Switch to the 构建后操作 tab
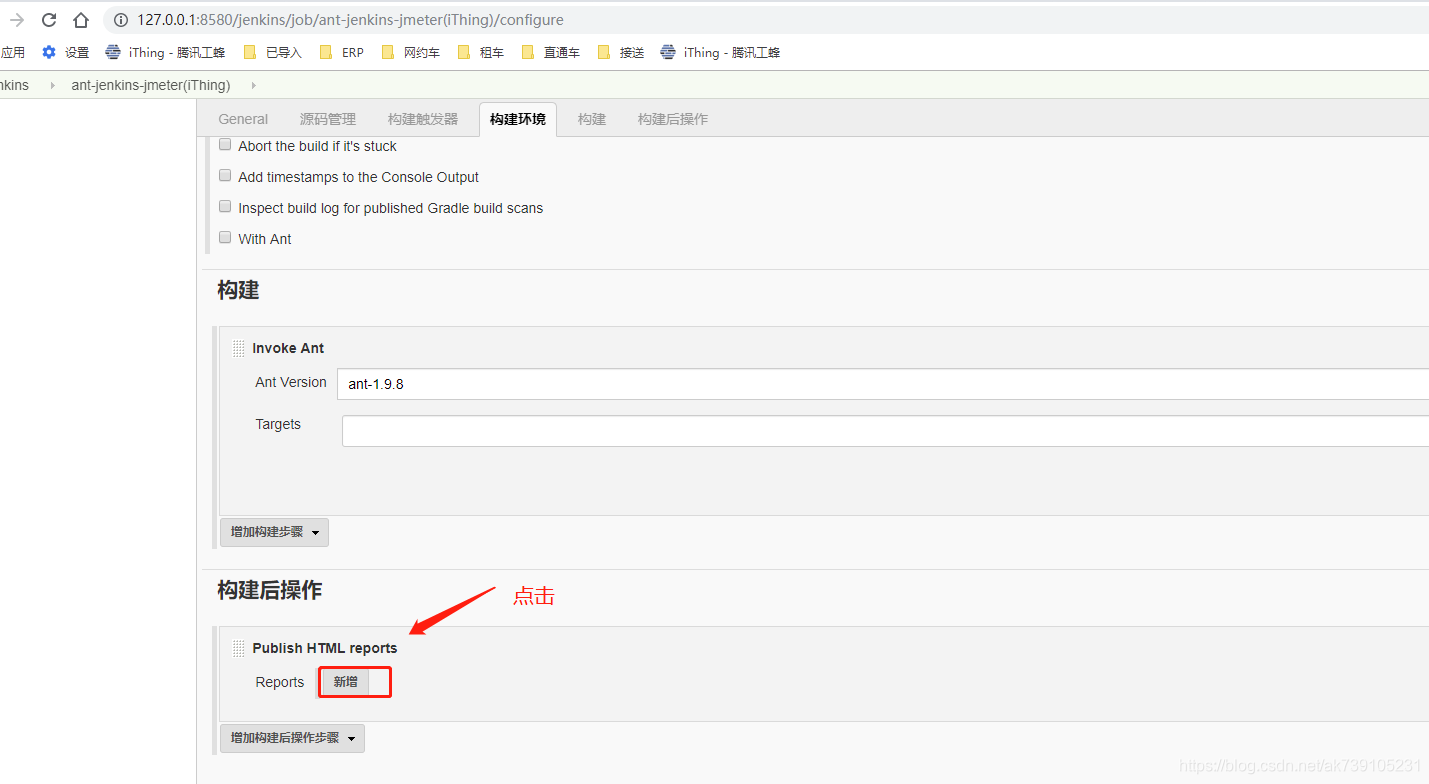Screen dimensions: 1429x784 click(673, 119)
